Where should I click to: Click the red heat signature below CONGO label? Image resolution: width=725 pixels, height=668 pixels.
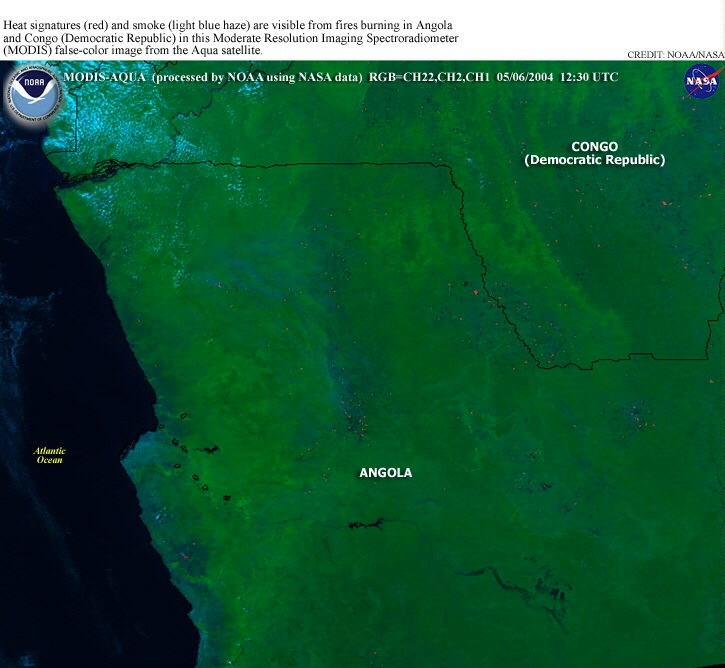665,203
